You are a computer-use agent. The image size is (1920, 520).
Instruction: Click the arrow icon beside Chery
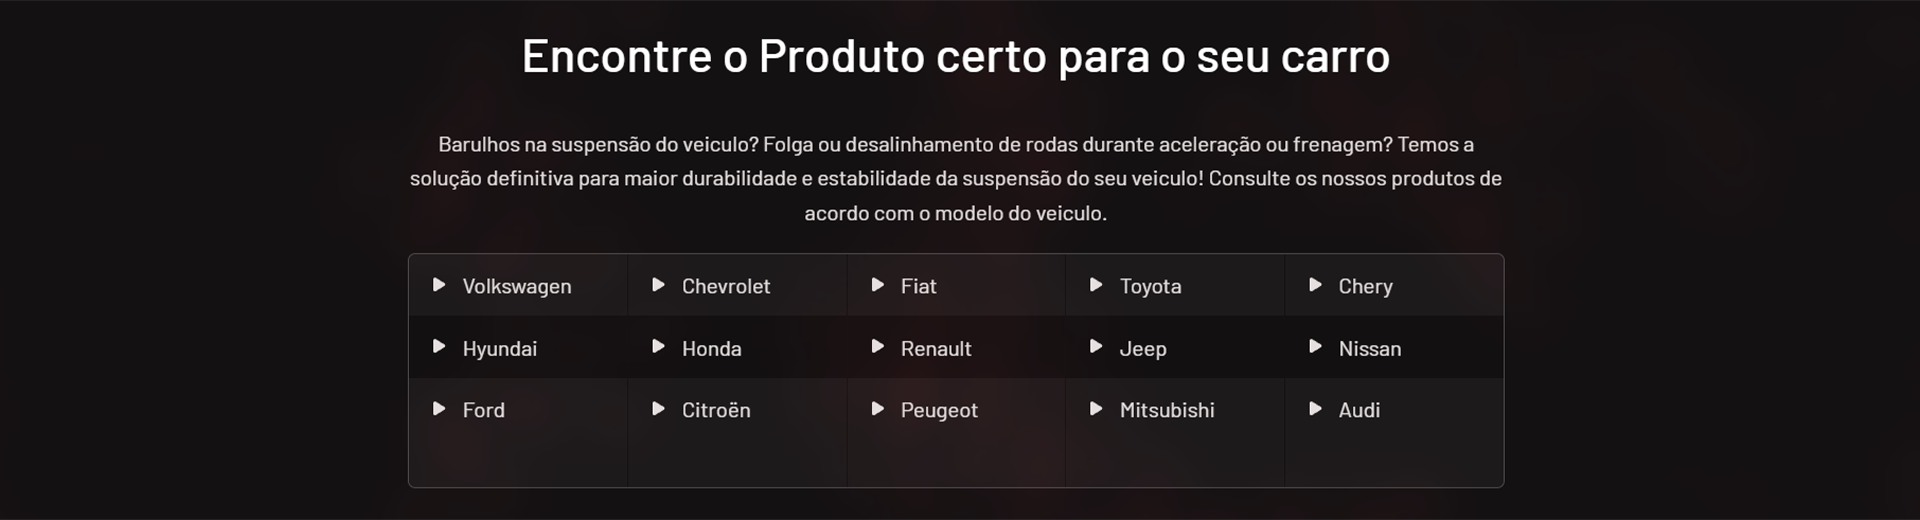pos(1315,285)
